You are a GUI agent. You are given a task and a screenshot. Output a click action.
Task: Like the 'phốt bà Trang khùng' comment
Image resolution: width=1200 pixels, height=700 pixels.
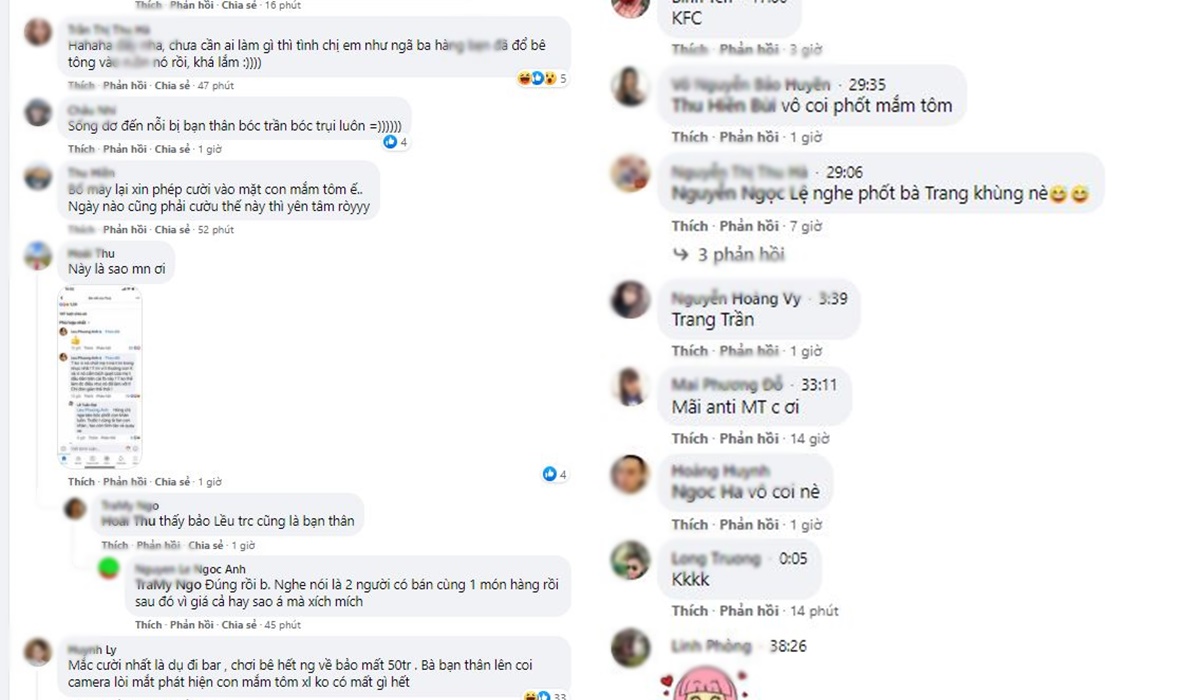(689, 226)
